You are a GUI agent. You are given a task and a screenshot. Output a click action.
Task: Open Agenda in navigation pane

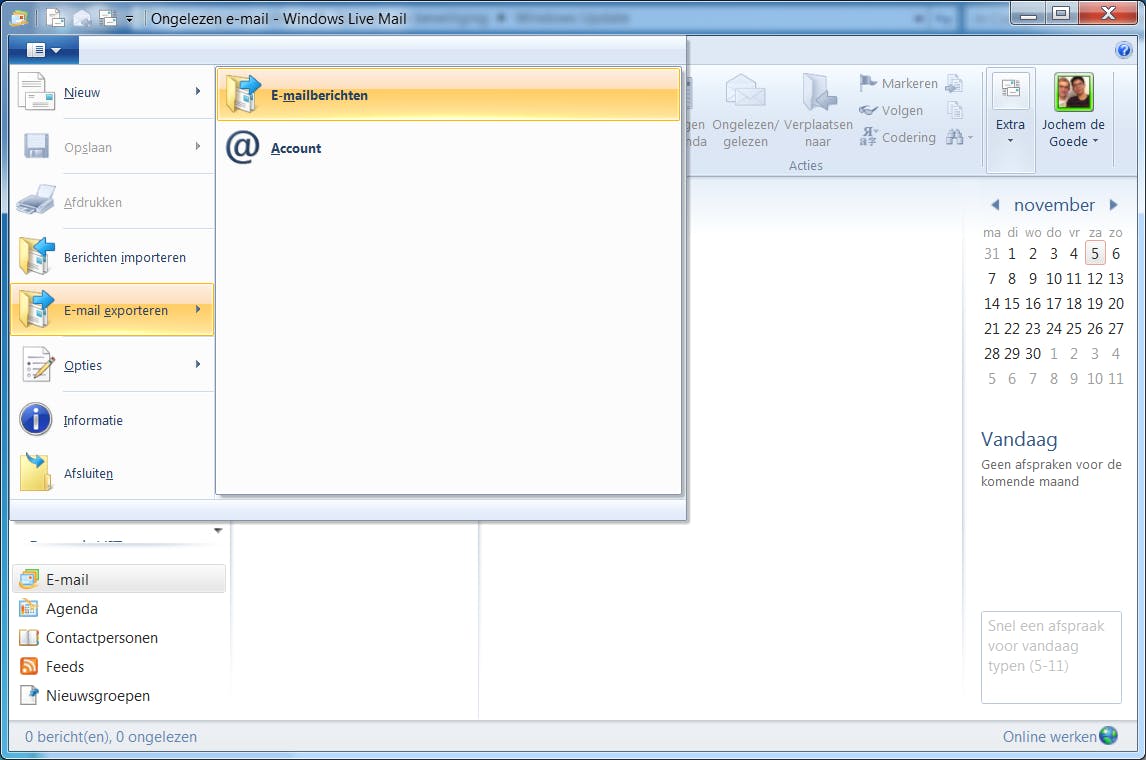(x=72, y=608)
